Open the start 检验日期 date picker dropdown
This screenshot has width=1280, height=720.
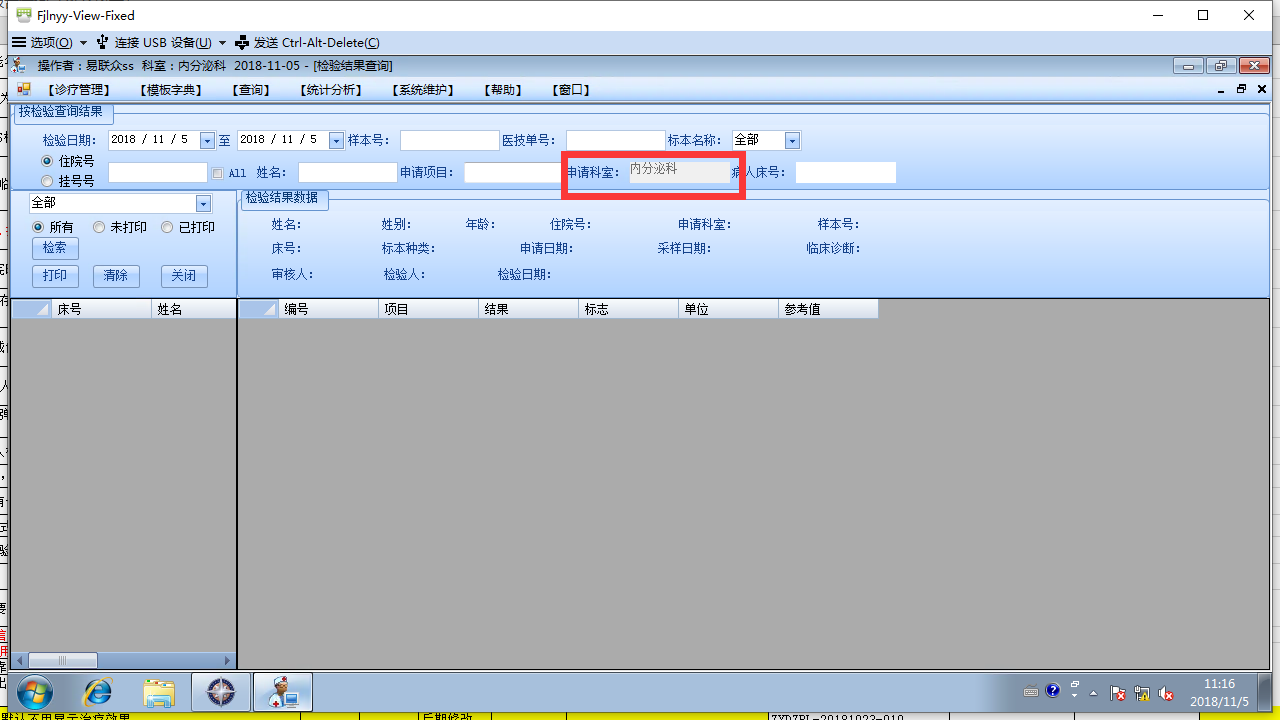point(207,141)
